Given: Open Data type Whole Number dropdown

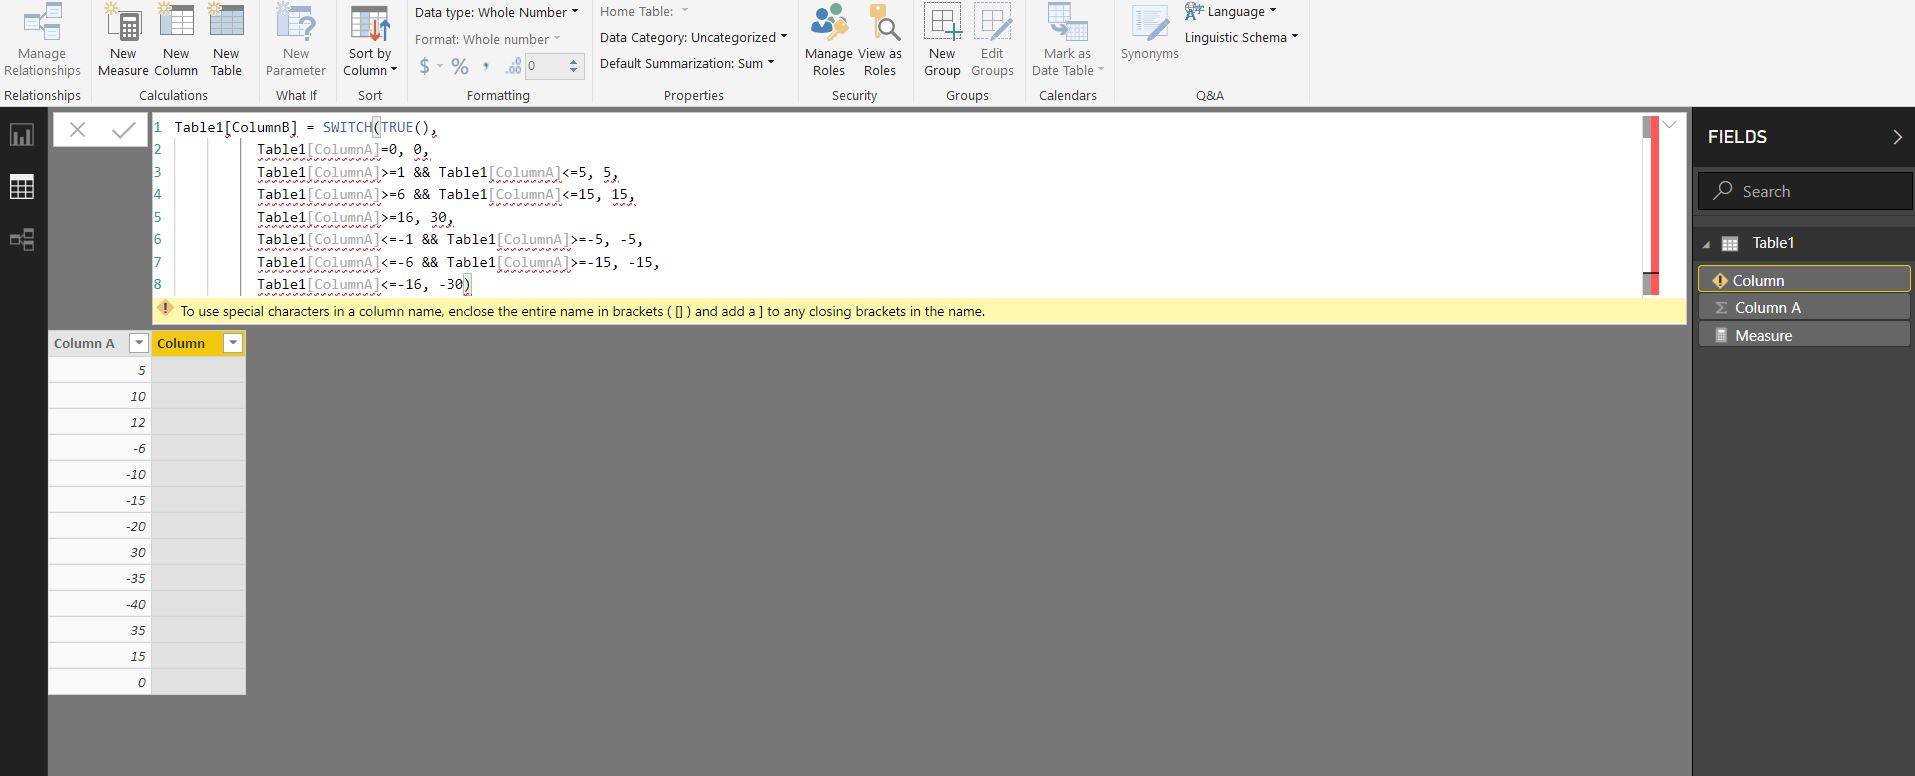Looking at the screenshot, I should (497, 12).
